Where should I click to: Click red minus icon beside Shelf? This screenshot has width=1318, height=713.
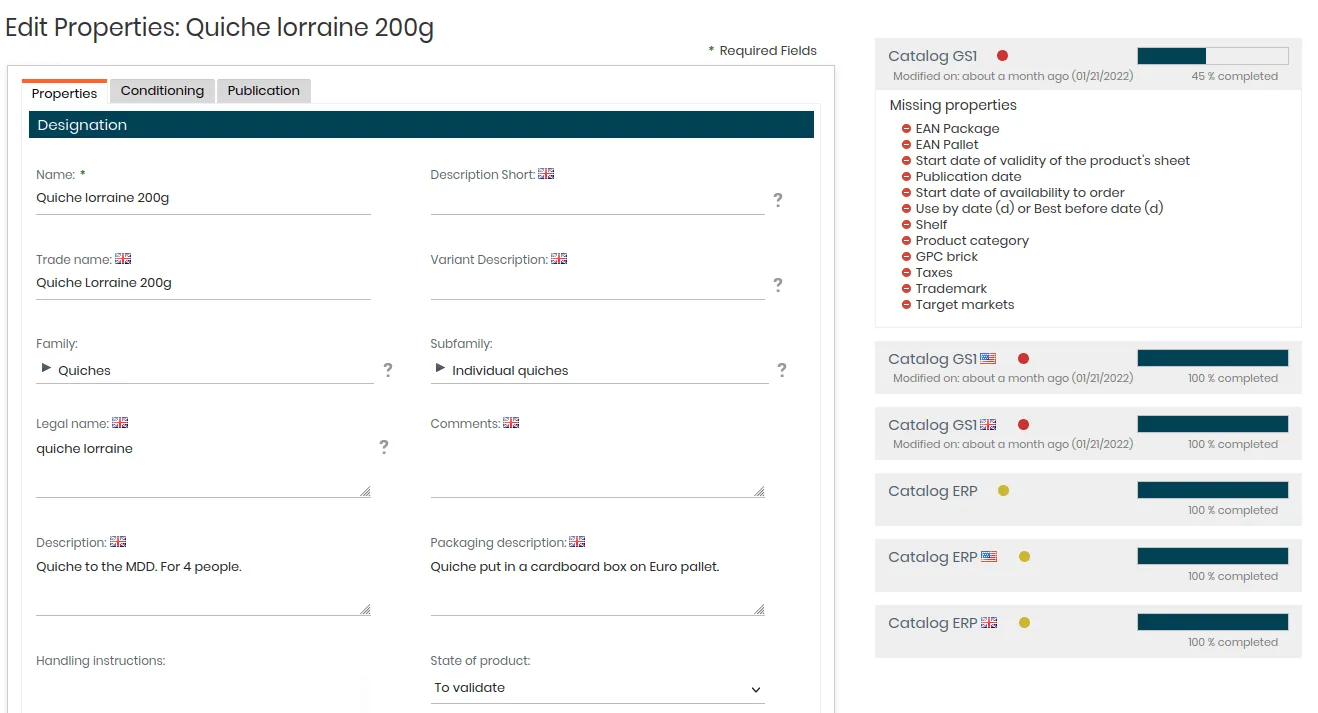(x=906, y=225)
